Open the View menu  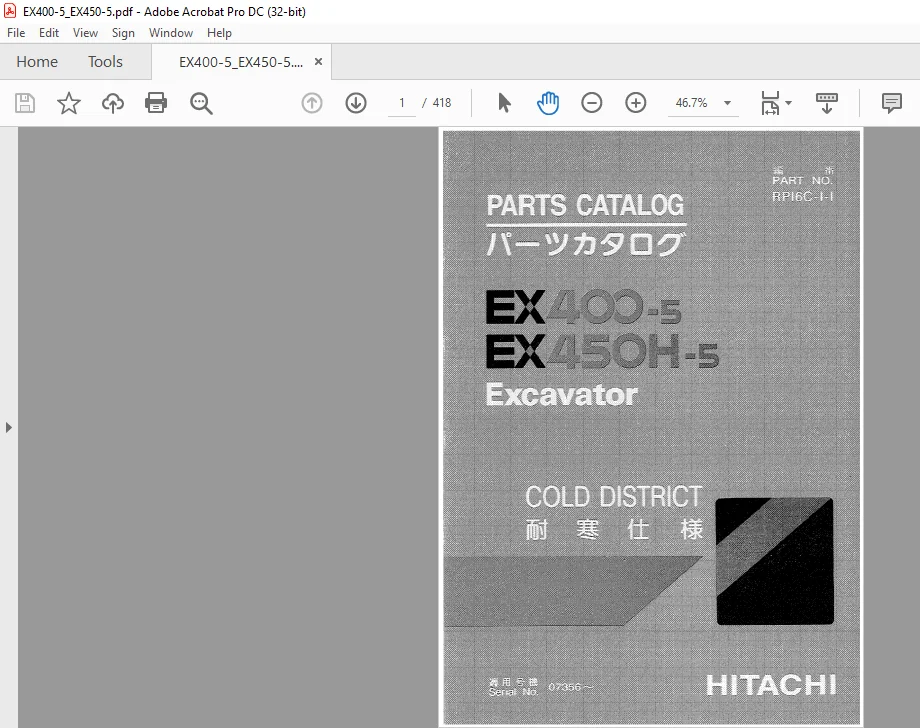[x=85, y=33]
